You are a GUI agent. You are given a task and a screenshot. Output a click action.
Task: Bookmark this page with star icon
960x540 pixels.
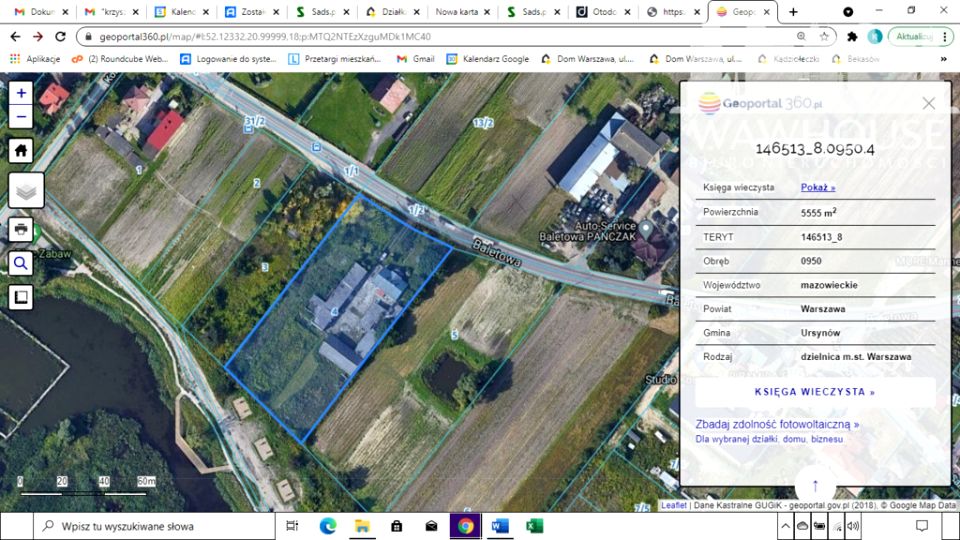pos(824,37)
